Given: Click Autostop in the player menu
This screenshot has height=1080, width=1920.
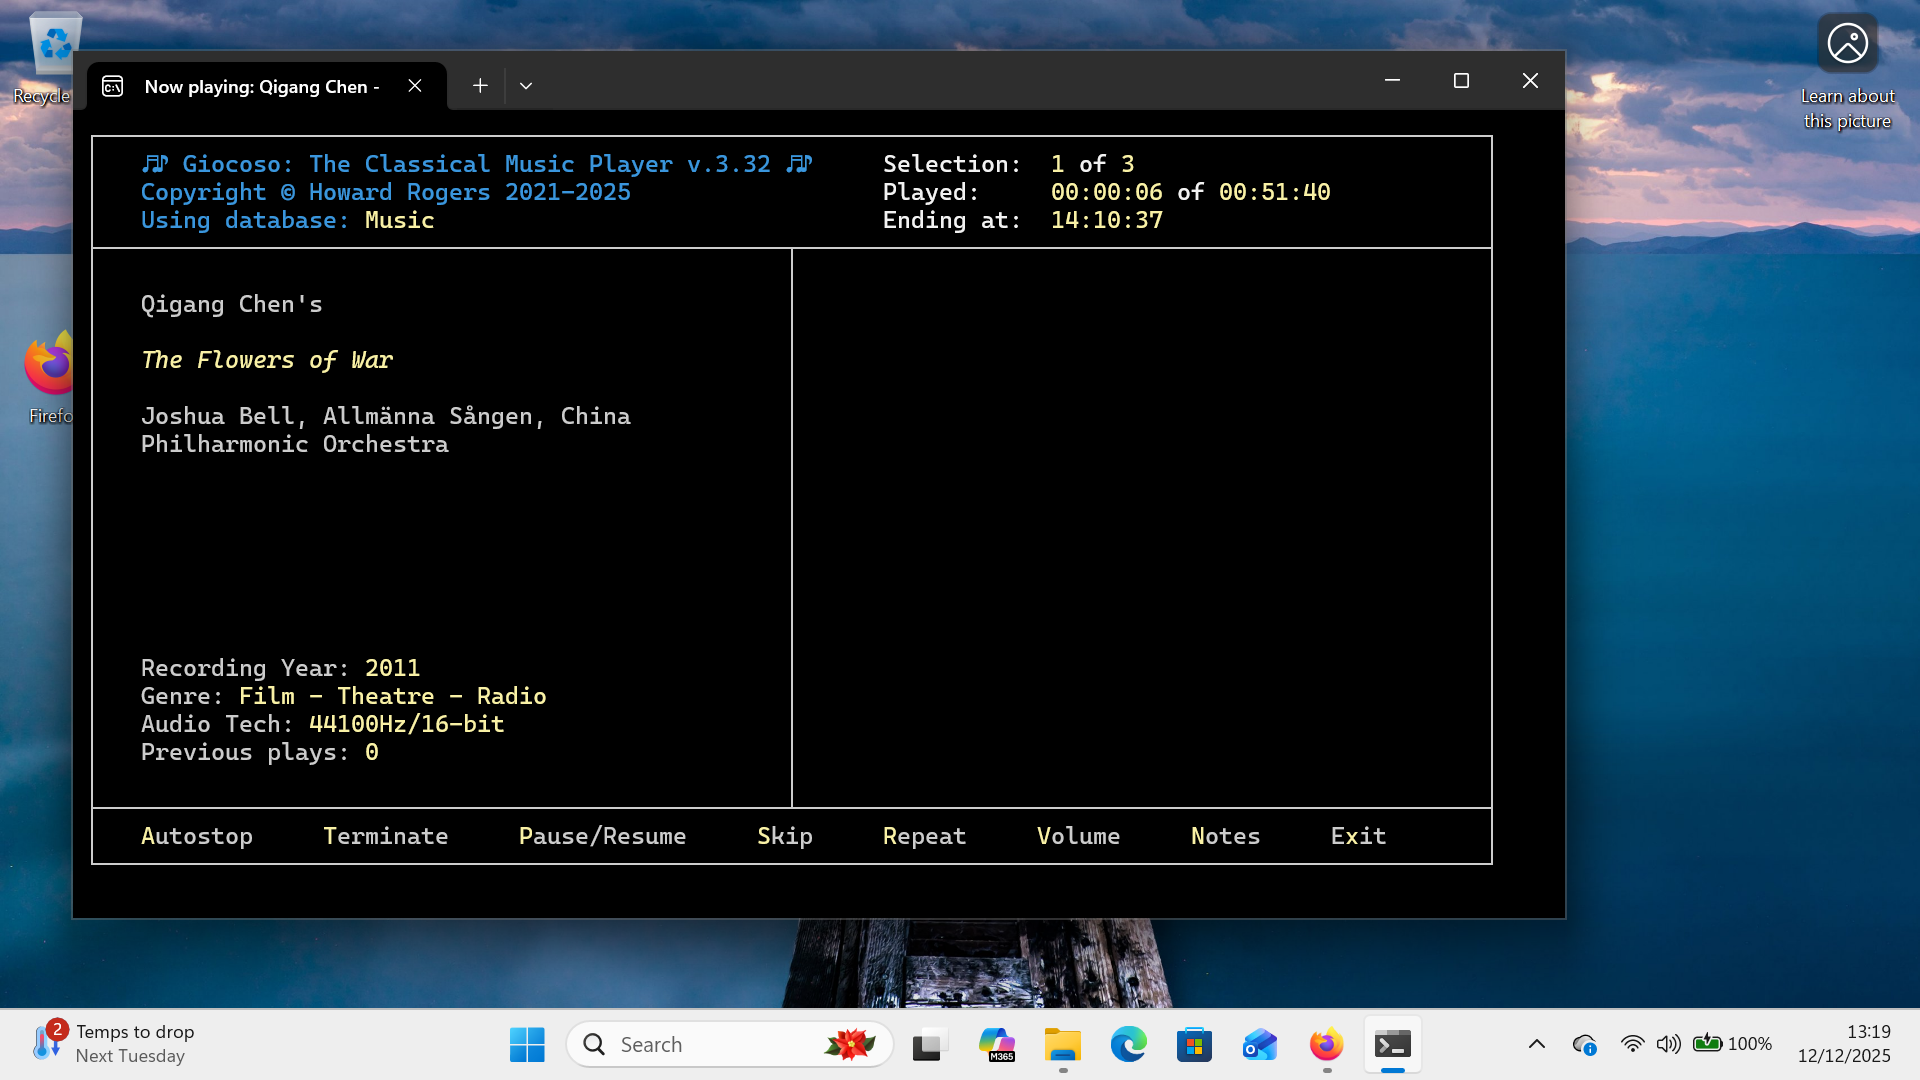Looking at the screenshot, I should point(197,836).
